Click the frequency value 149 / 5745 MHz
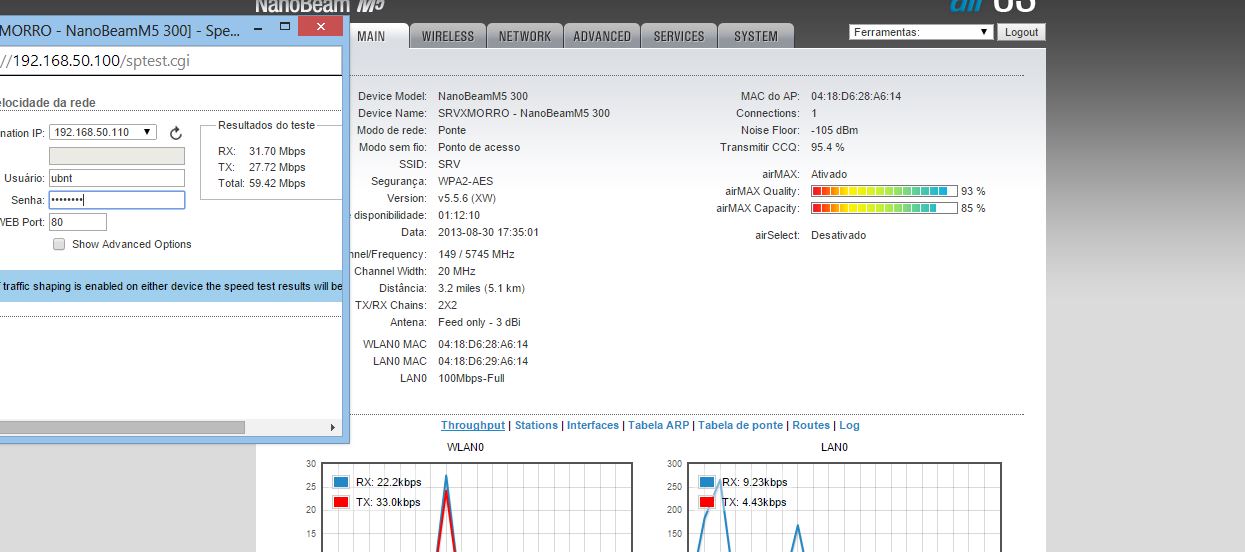Image resolution: width=1245 pixels, height=552 pixels. tap(476, 254)
